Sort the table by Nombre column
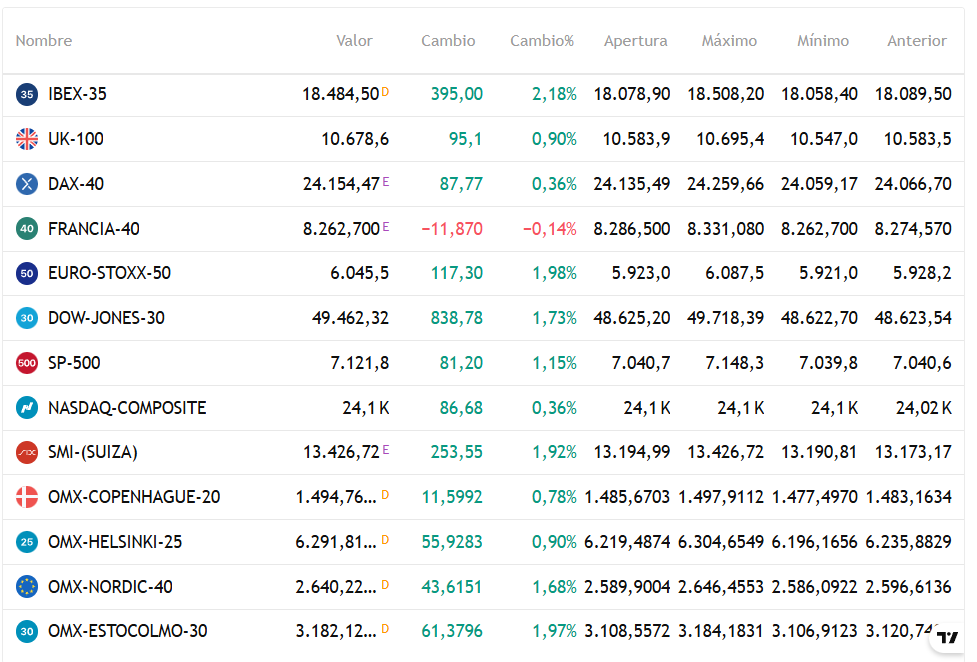Screen dimensions: 977x662 click(x=44, y=41)
